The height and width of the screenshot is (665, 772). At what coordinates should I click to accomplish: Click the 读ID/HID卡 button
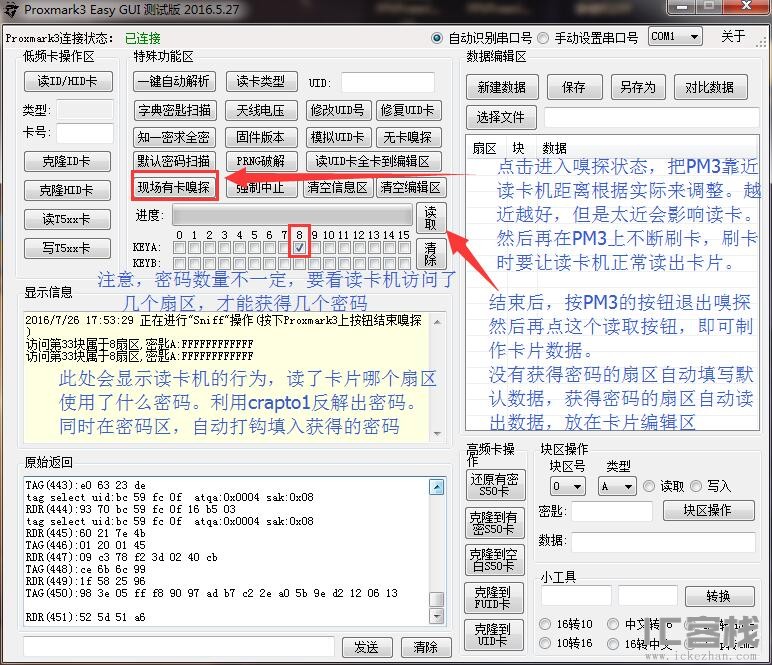(x=68, y=81)
